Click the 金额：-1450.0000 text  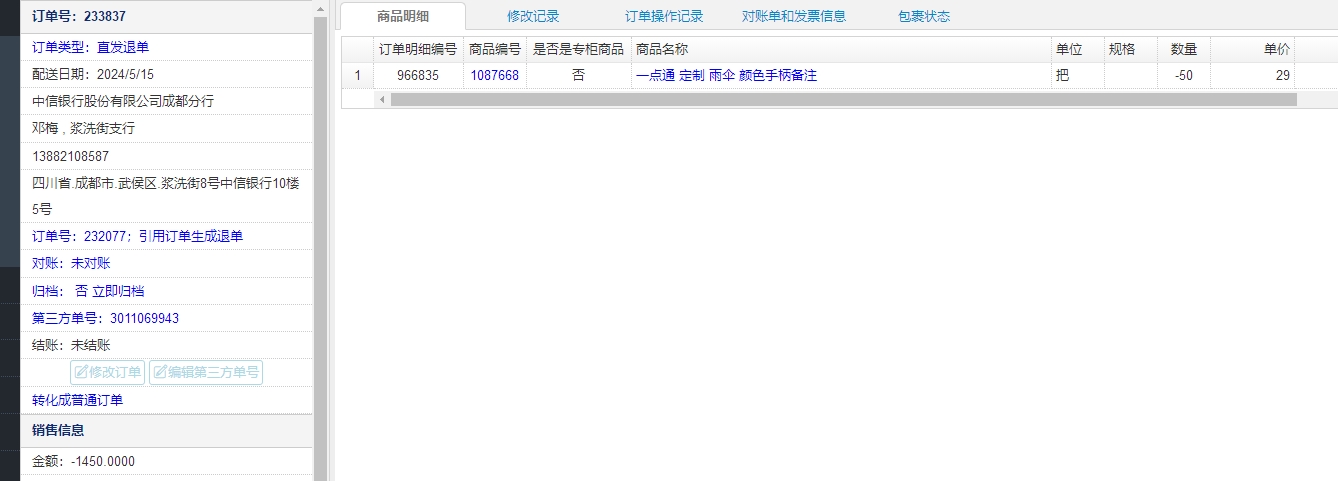coord(83,461)
